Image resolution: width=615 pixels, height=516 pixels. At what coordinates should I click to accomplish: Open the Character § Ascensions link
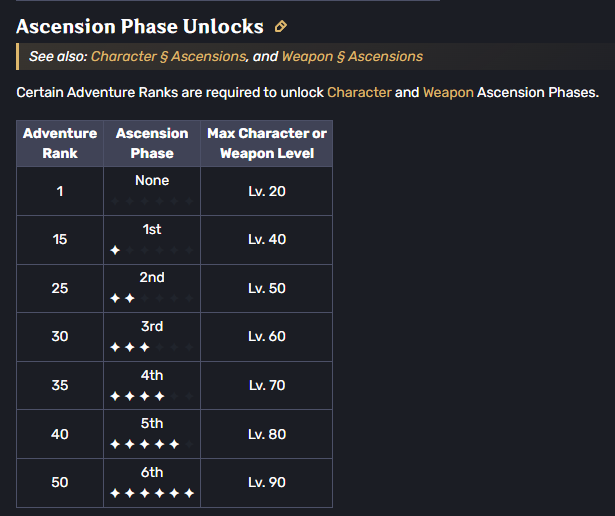168,56
